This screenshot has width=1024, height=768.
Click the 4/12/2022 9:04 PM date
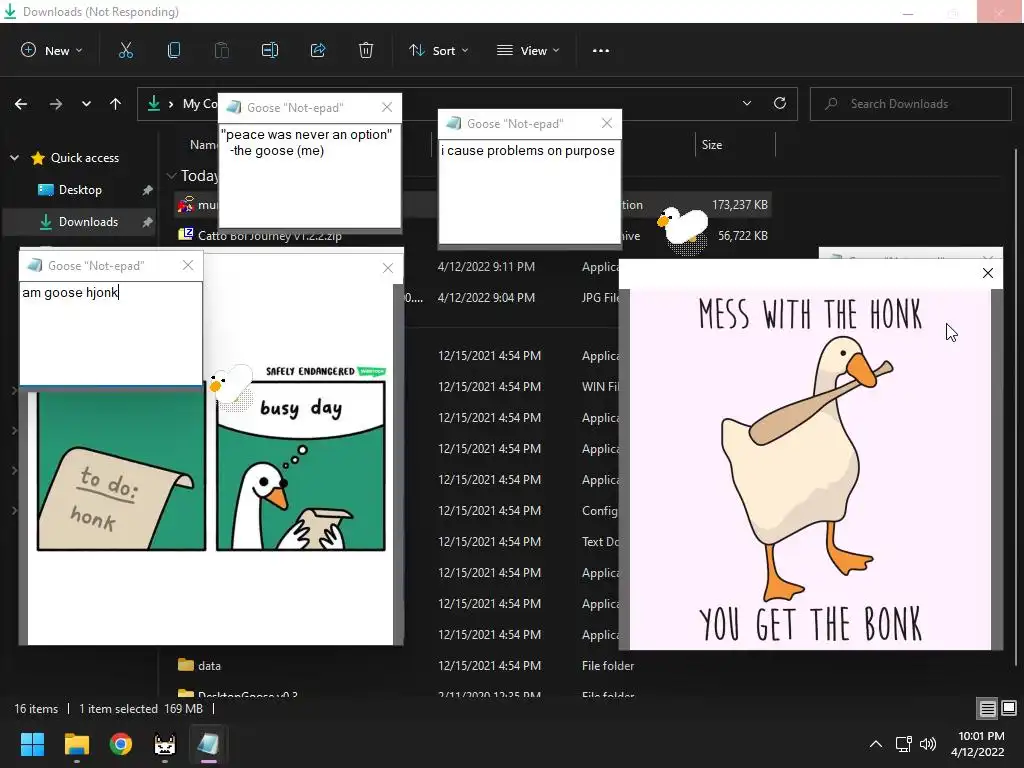[487, 298]
